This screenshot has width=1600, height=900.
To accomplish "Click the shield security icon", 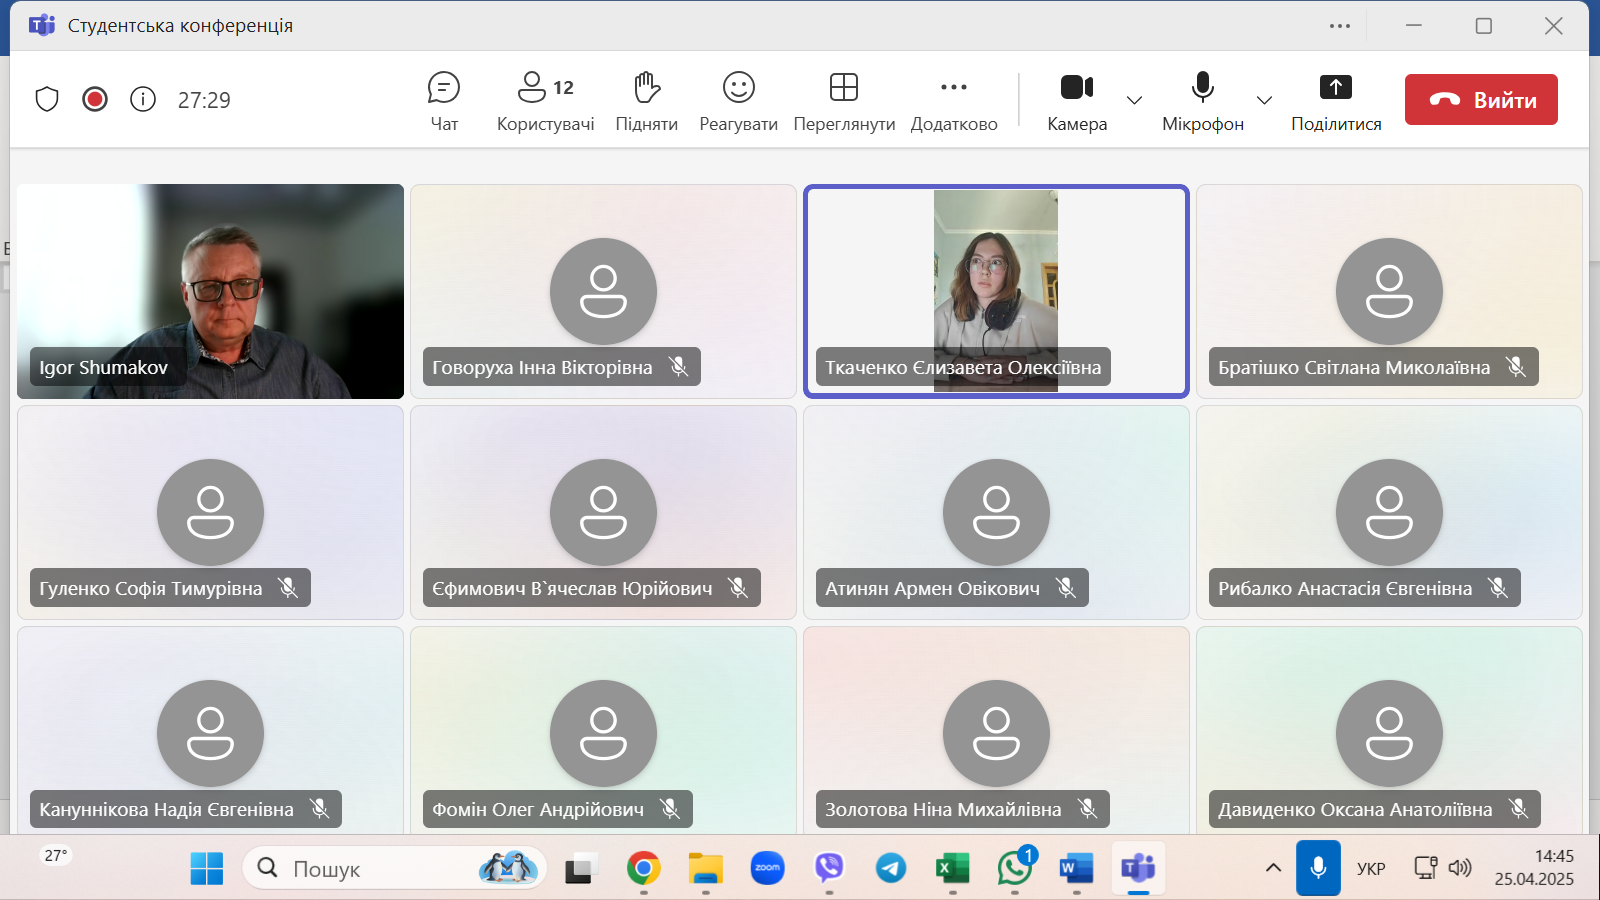I will tap(47, 99).
